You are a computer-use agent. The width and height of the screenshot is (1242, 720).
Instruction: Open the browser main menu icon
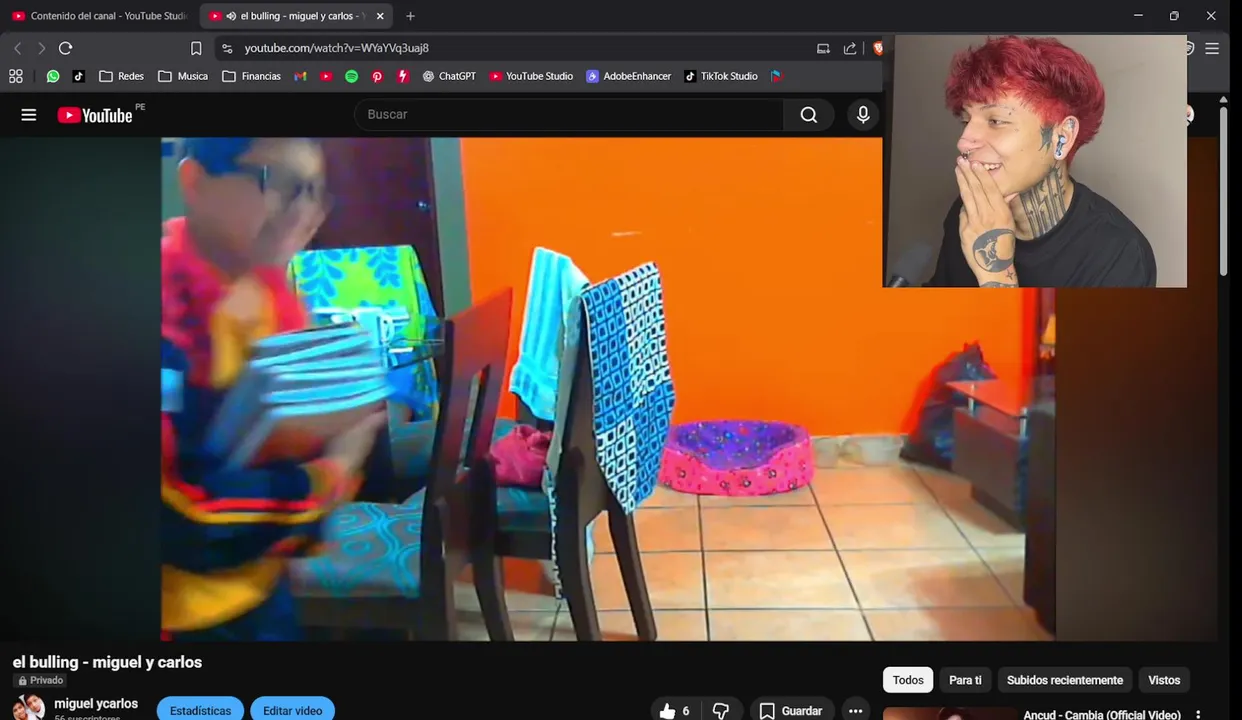point(1212,48)
